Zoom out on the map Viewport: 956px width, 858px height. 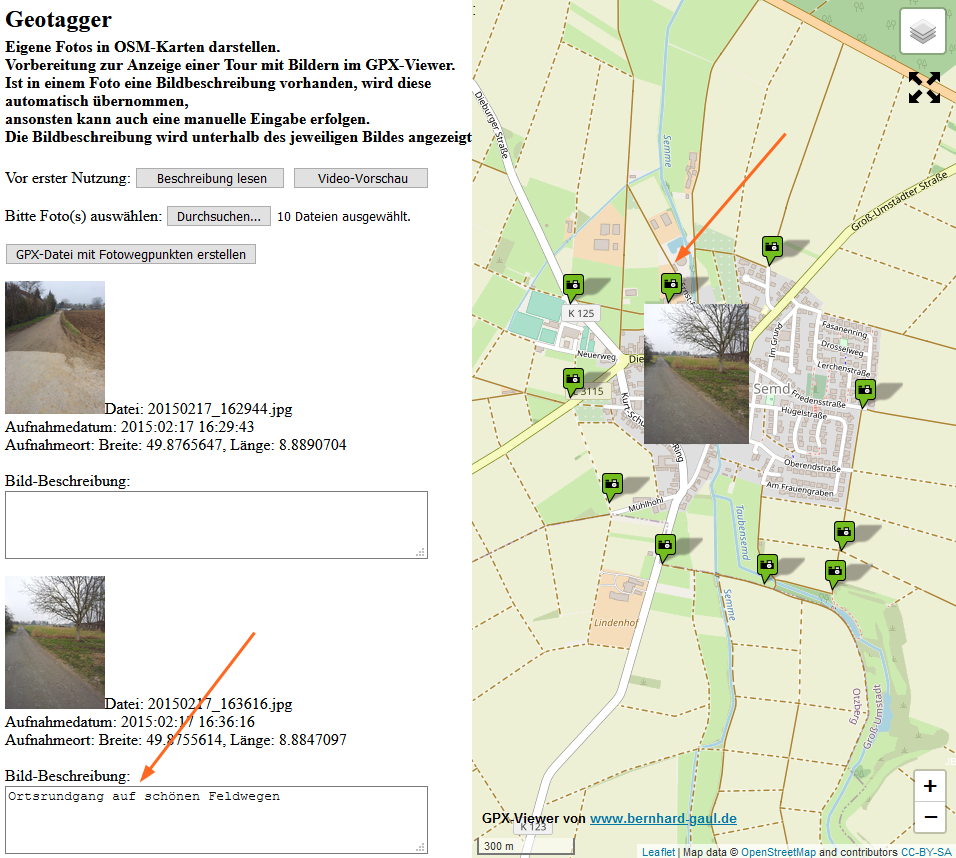click(930, 817)
